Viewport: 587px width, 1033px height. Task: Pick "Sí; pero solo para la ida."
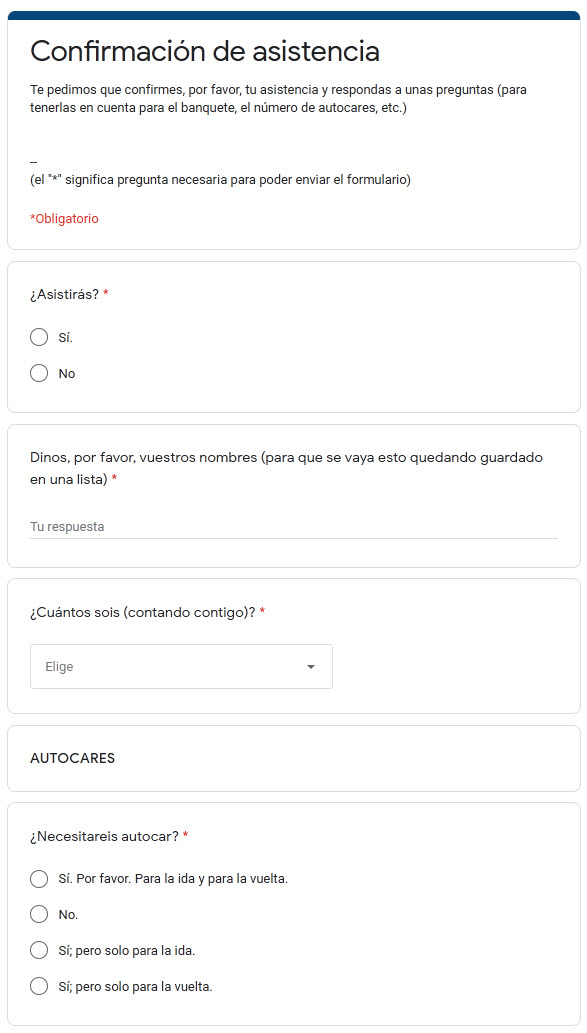(x=39, y=950)
